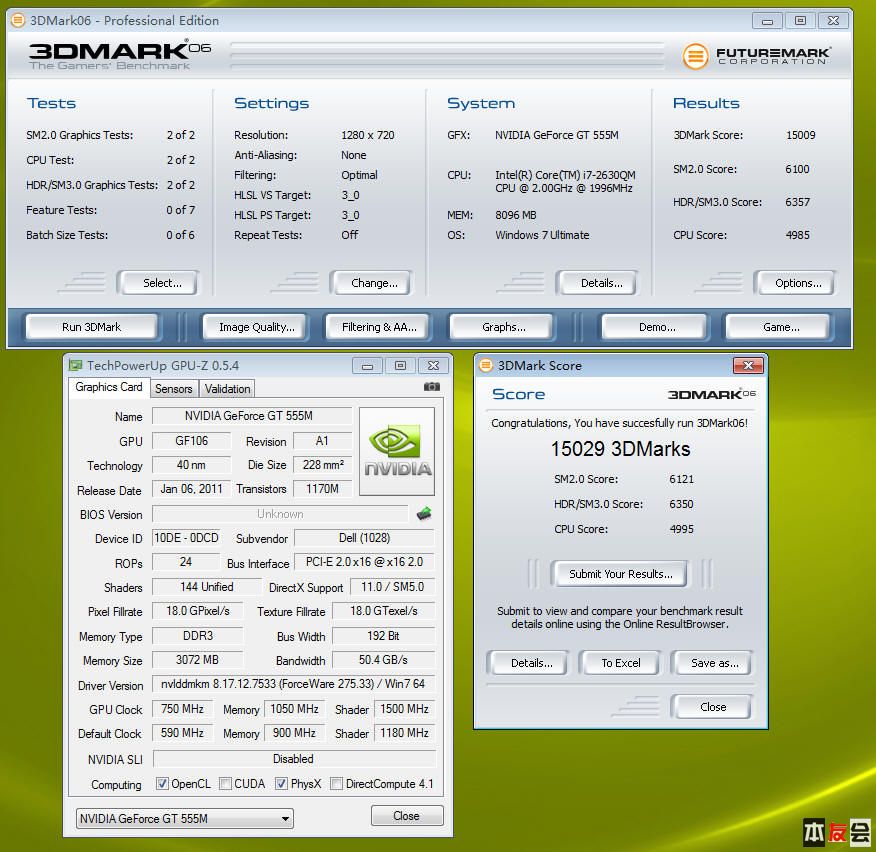This screenshot has width=876, height=852.
Task: Uncheck the OpenCL checkbox in GPU-Z
Action: tap(162, 784)
